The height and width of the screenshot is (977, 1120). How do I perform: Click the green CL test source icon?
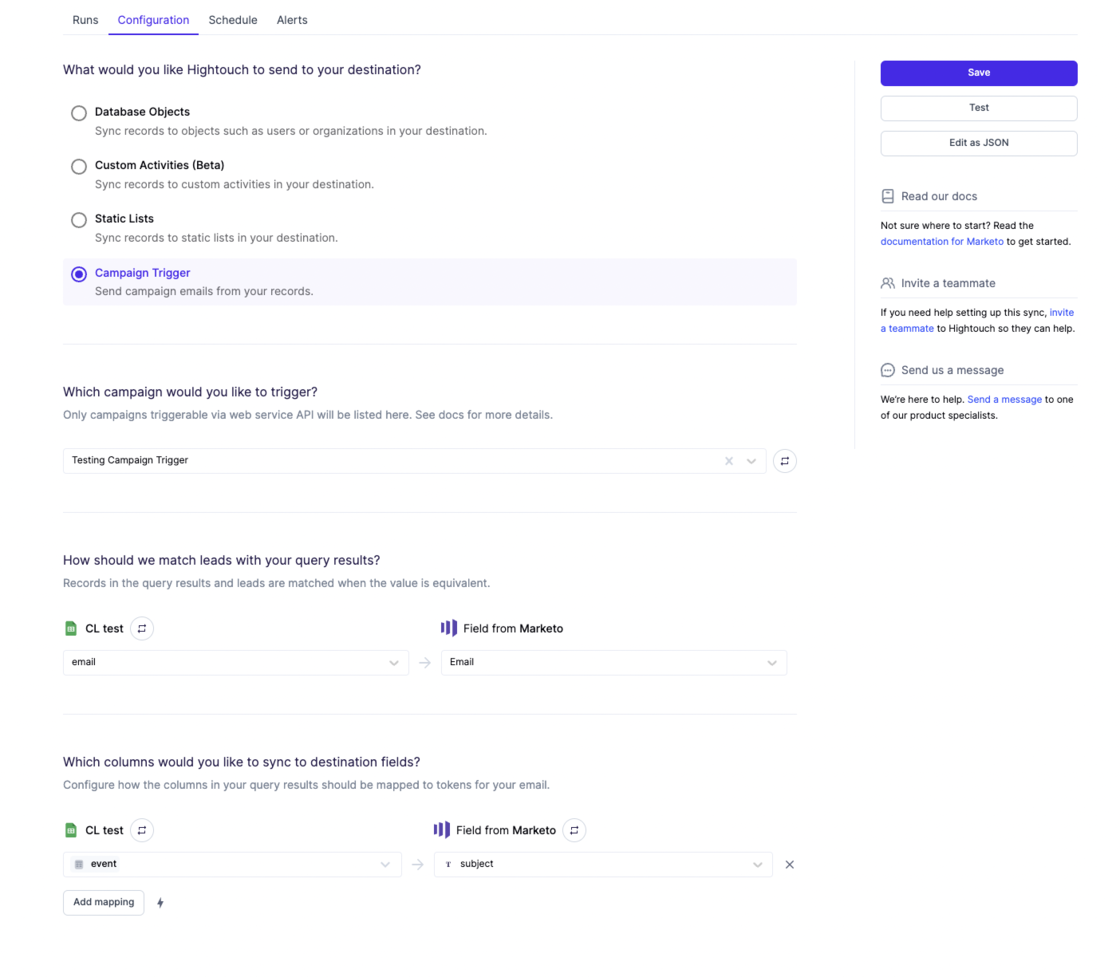point(70,628)
